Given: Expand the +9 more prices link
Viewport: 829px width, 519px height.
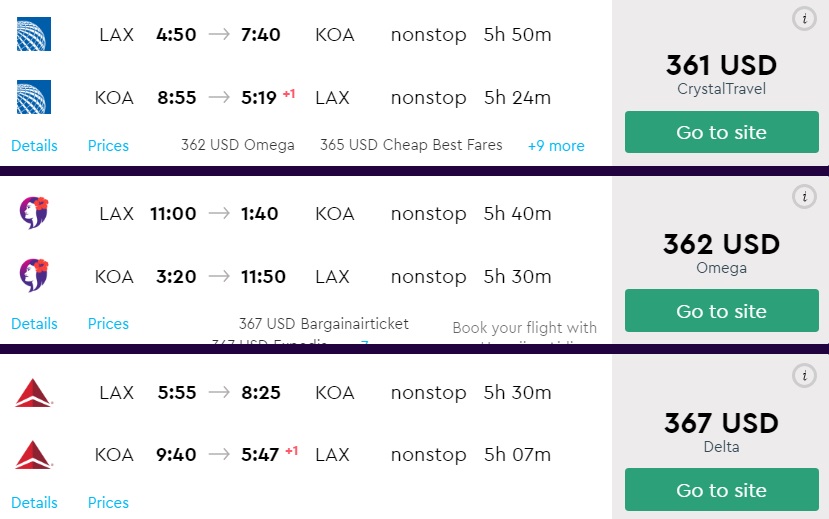Looking at the screenshot, I should pyautogui.click(x=556, y=146).
